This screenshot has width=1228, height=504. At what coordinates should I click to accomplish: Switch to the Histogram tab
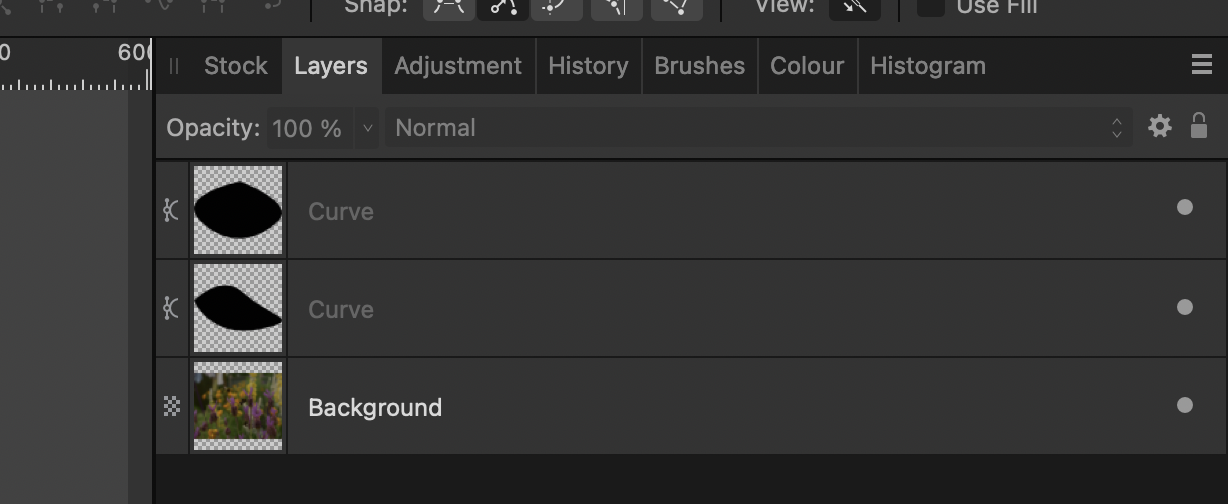(928, 66)
